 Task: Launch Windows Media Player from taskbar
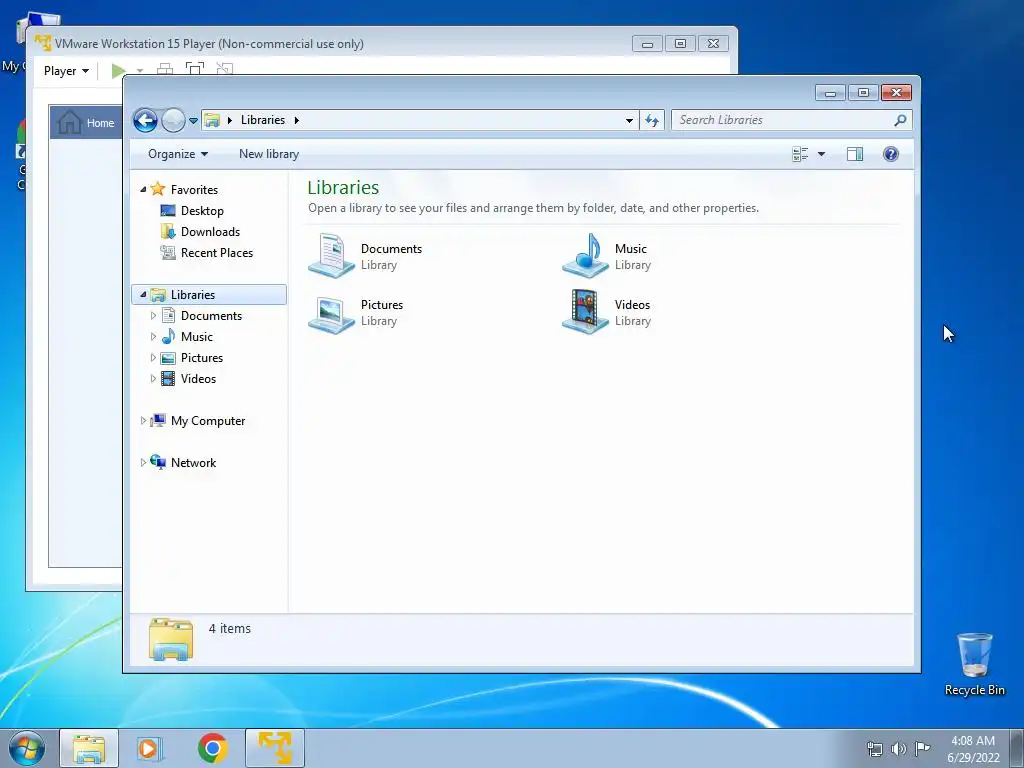click(x=149, y=748)
